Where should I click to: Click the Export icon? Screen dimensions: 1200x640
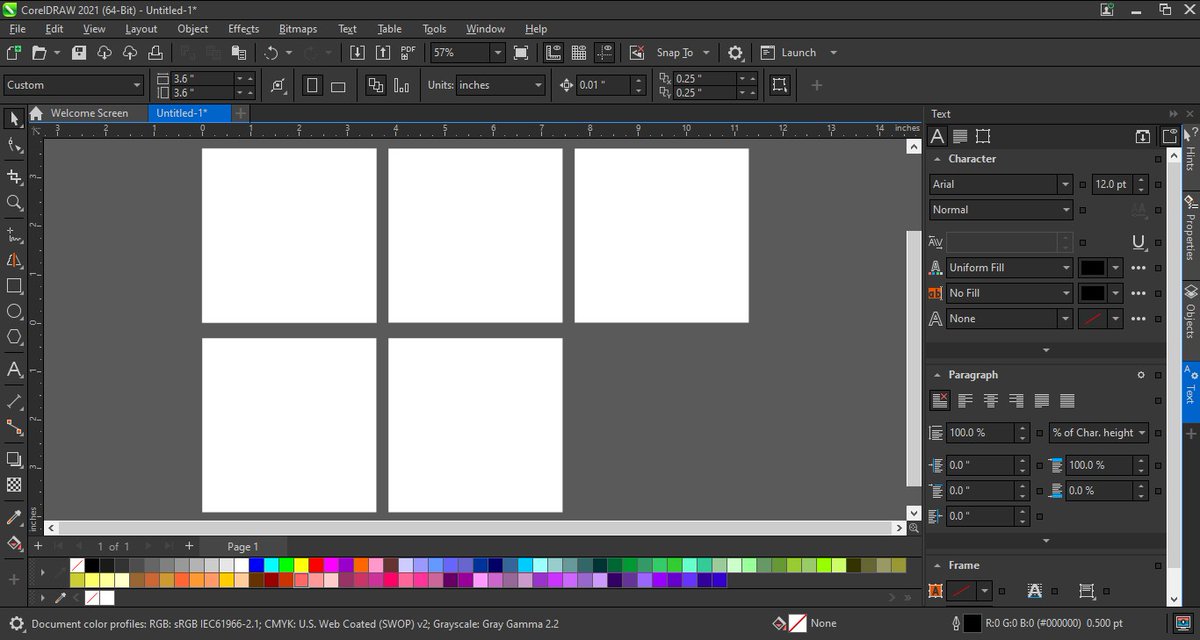click(x=384, y=53)
